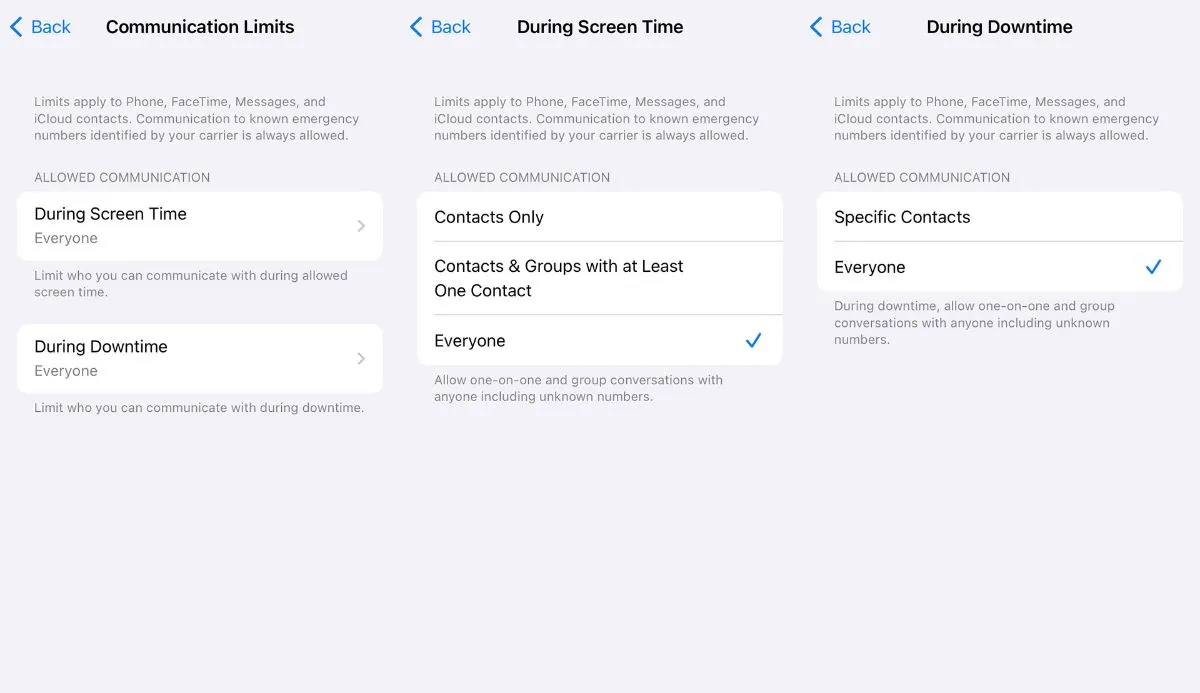Go back from During Screen Time screen

coord(440,27)
